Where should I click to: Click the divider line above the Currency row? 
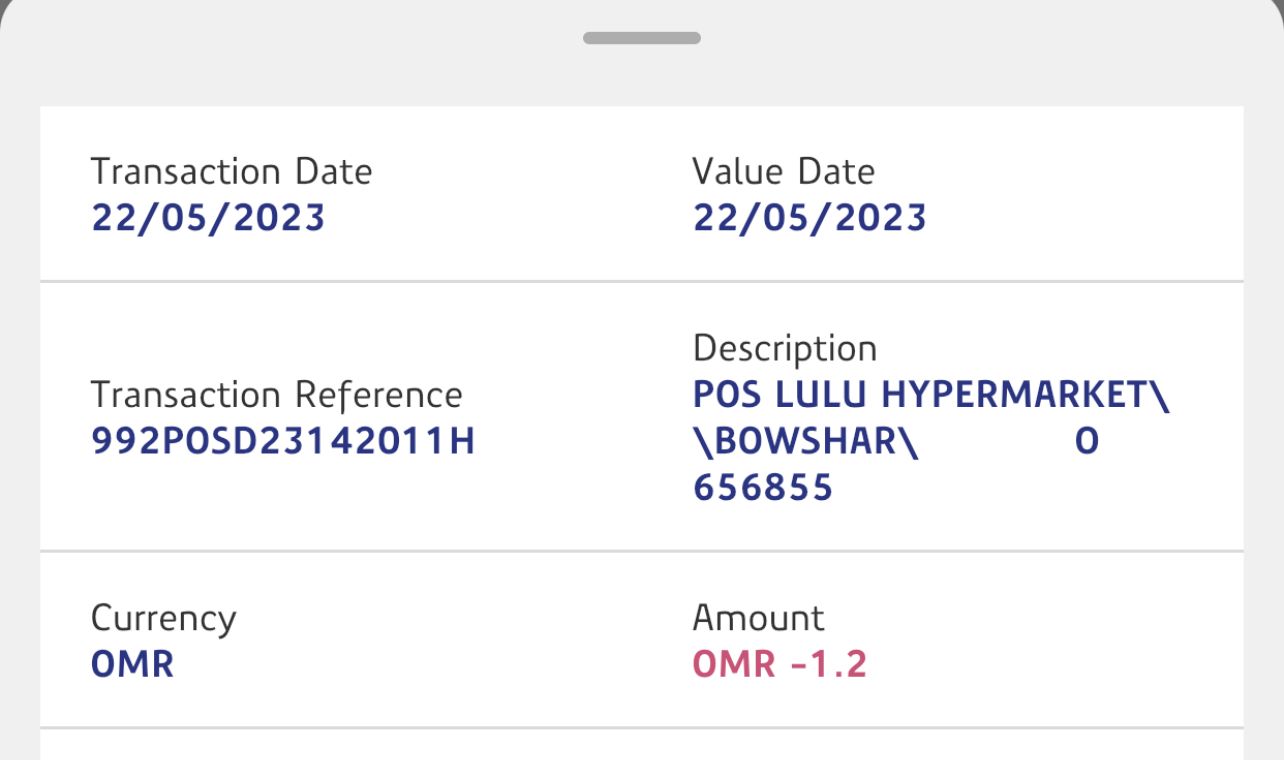(x=642, y=551)
